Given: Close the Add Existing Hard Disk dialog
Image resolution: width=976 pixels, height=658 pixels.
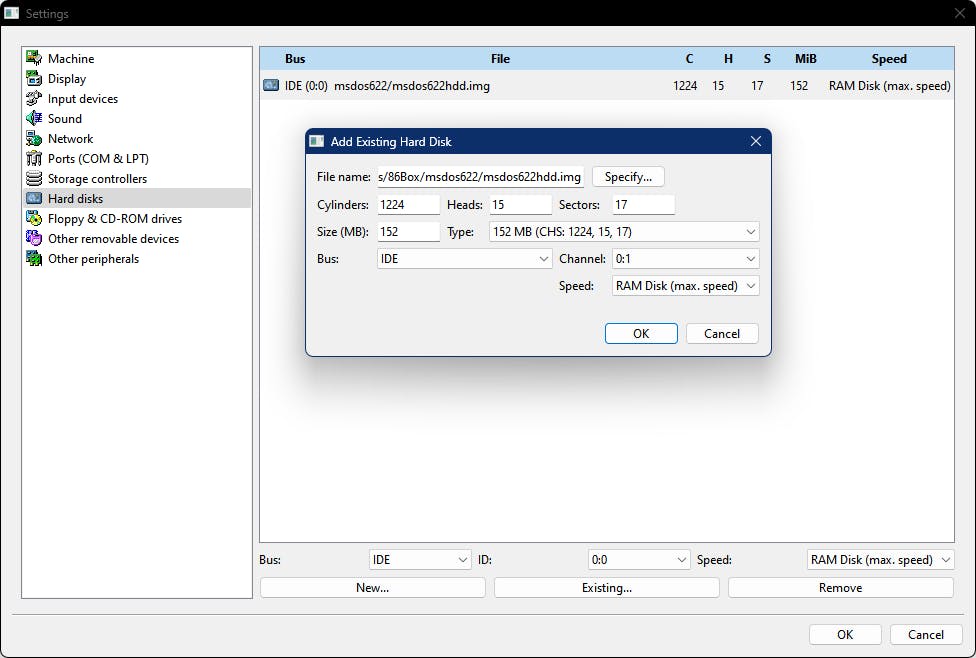Looking at the screenshot, I should coord(756,141).
